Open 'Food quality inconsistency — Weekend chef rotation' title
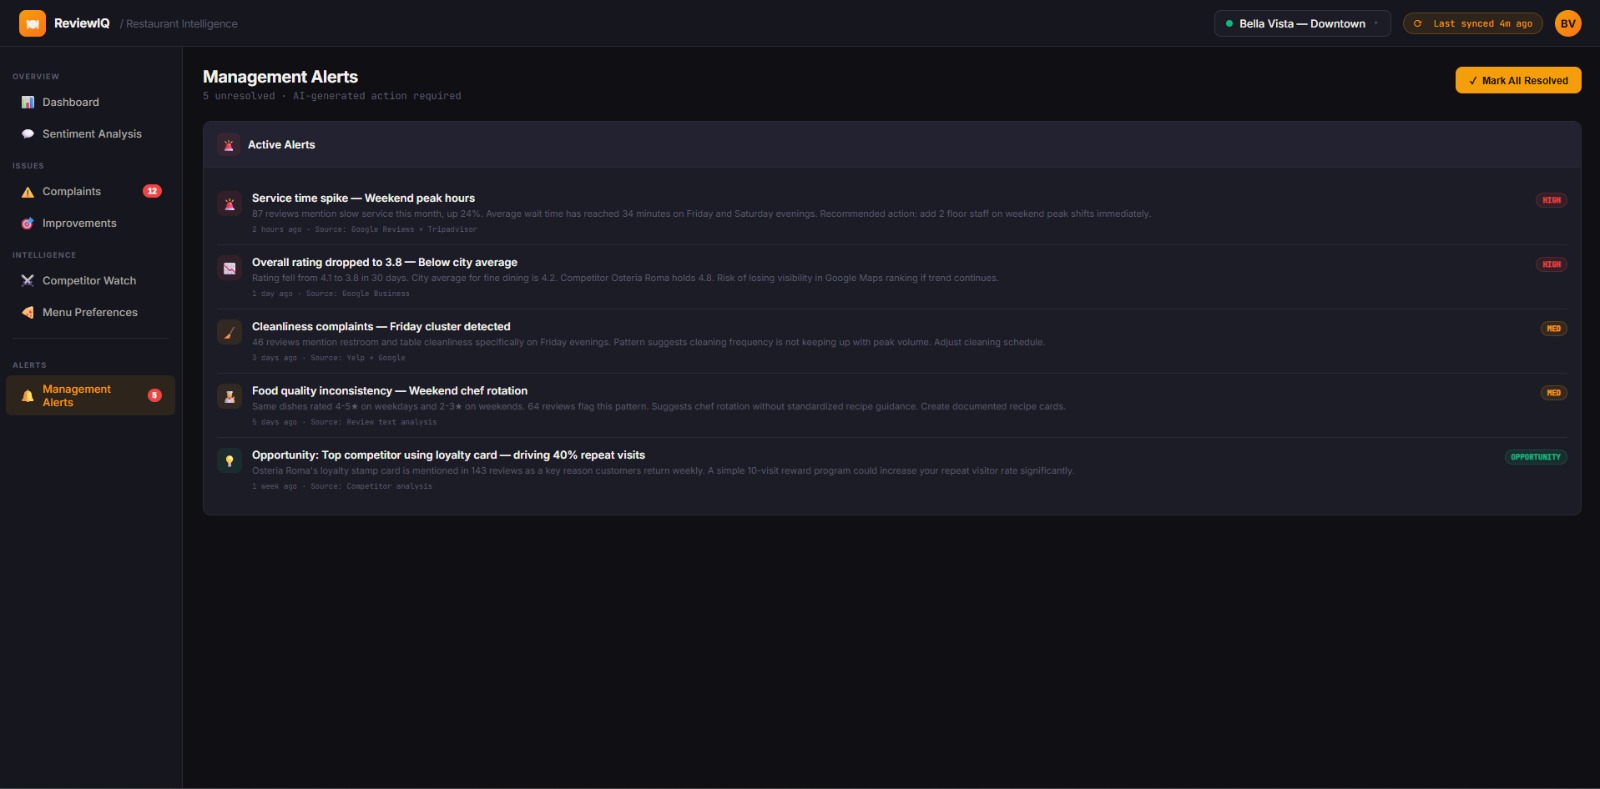The height and width of the screenshot is (789, 1600). (390, 391)
